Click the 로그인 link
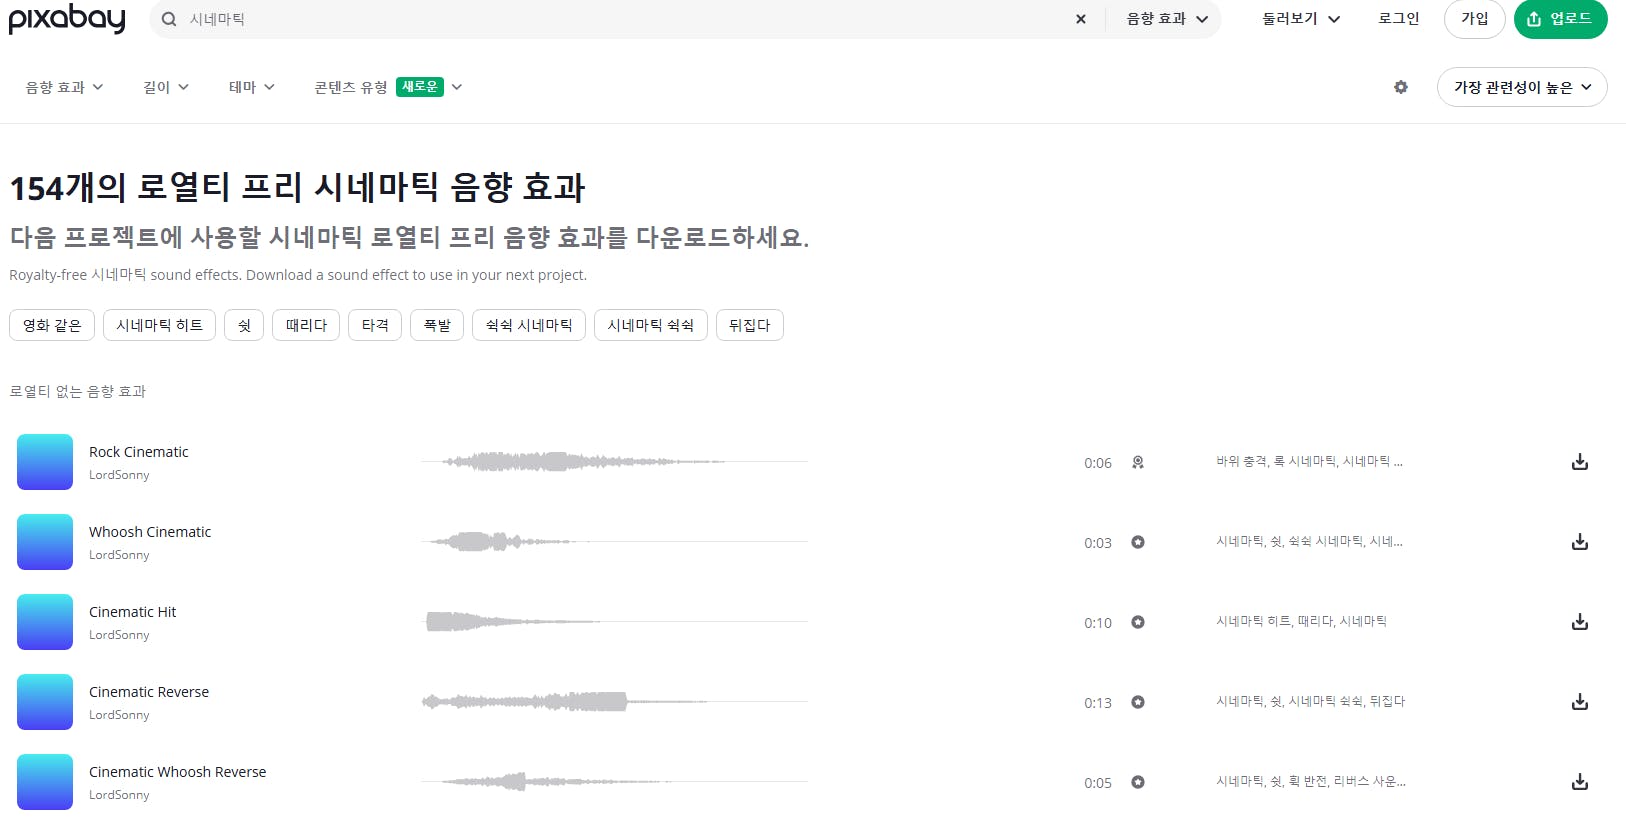The width and height of the screenshot is (1626, 839). tap(1398, 19)
